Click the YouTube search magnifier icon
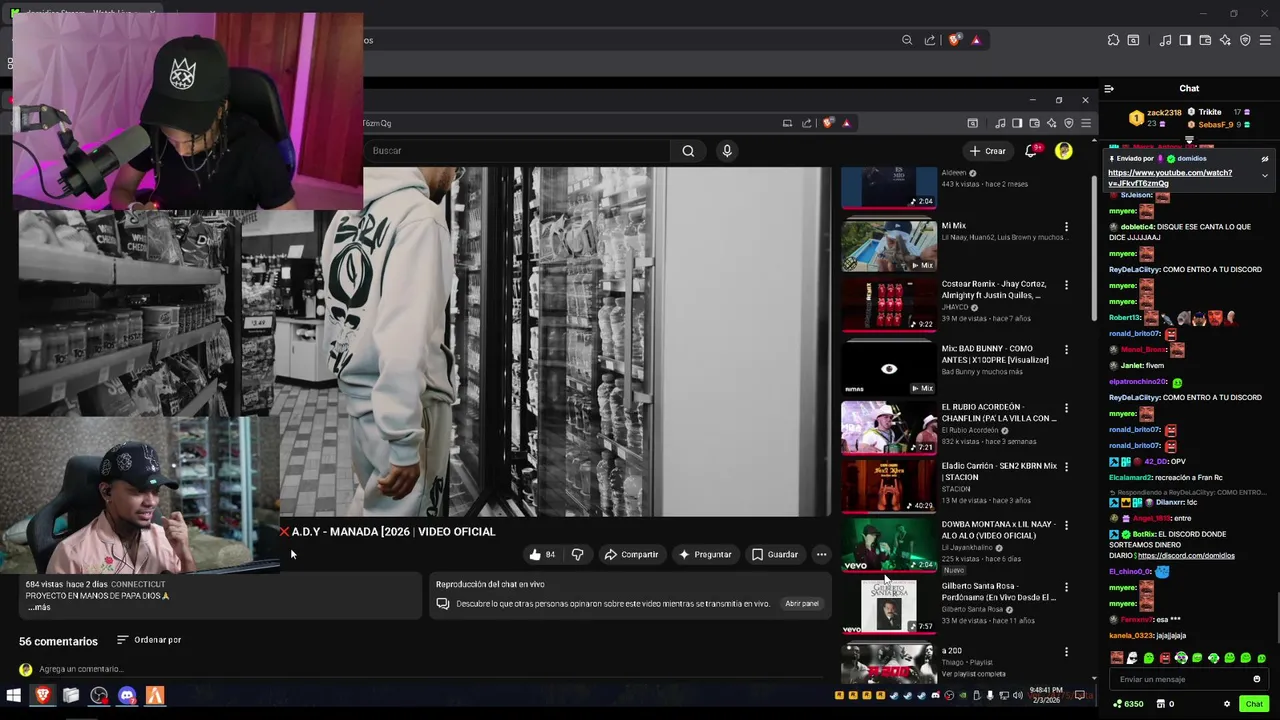This screenshot has width=1280, height=720. tap(688, 151)
